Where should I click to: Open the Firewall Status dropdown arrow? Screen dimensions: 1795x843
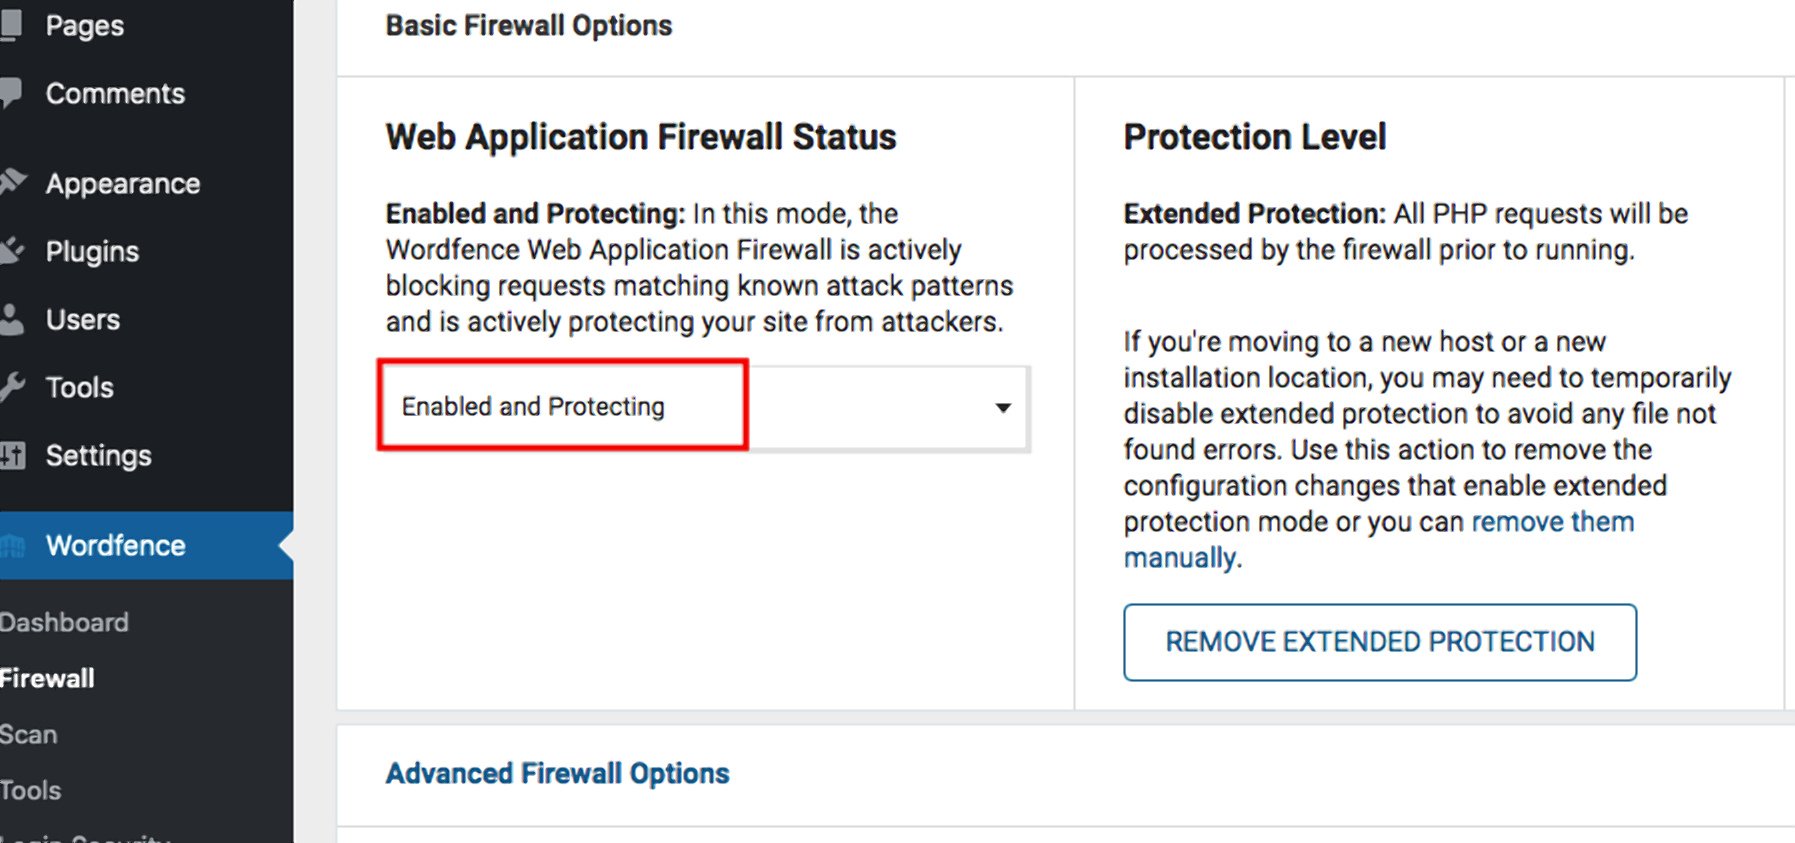[x=1002, y=408]
